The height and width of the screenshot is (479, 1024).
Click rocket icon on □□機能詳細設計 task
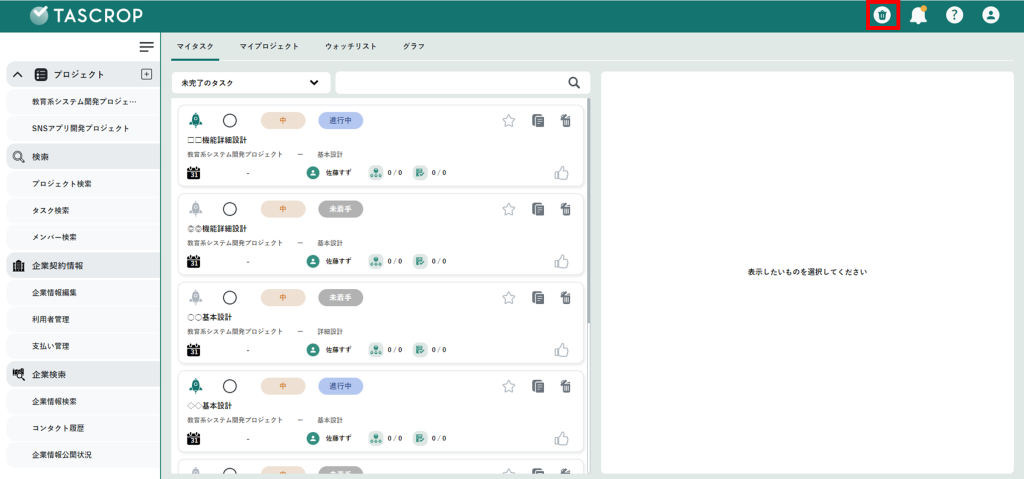tap(195, 120)
